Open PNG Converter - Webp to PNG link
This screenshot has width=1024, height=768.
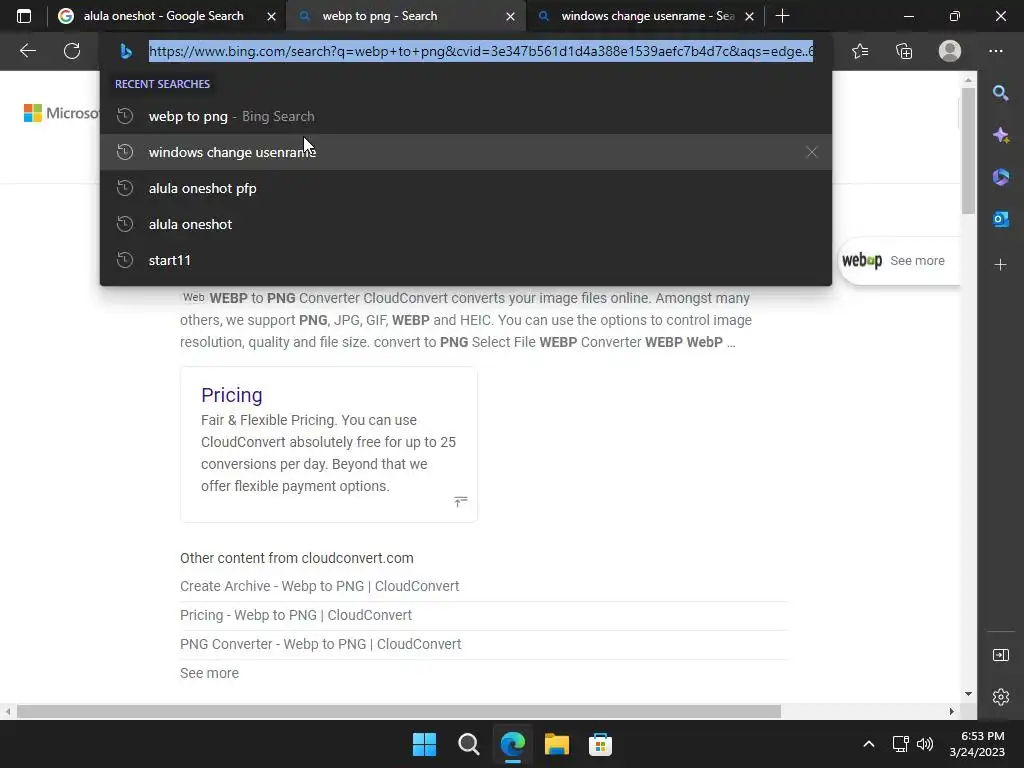click(x=321, y=644)
